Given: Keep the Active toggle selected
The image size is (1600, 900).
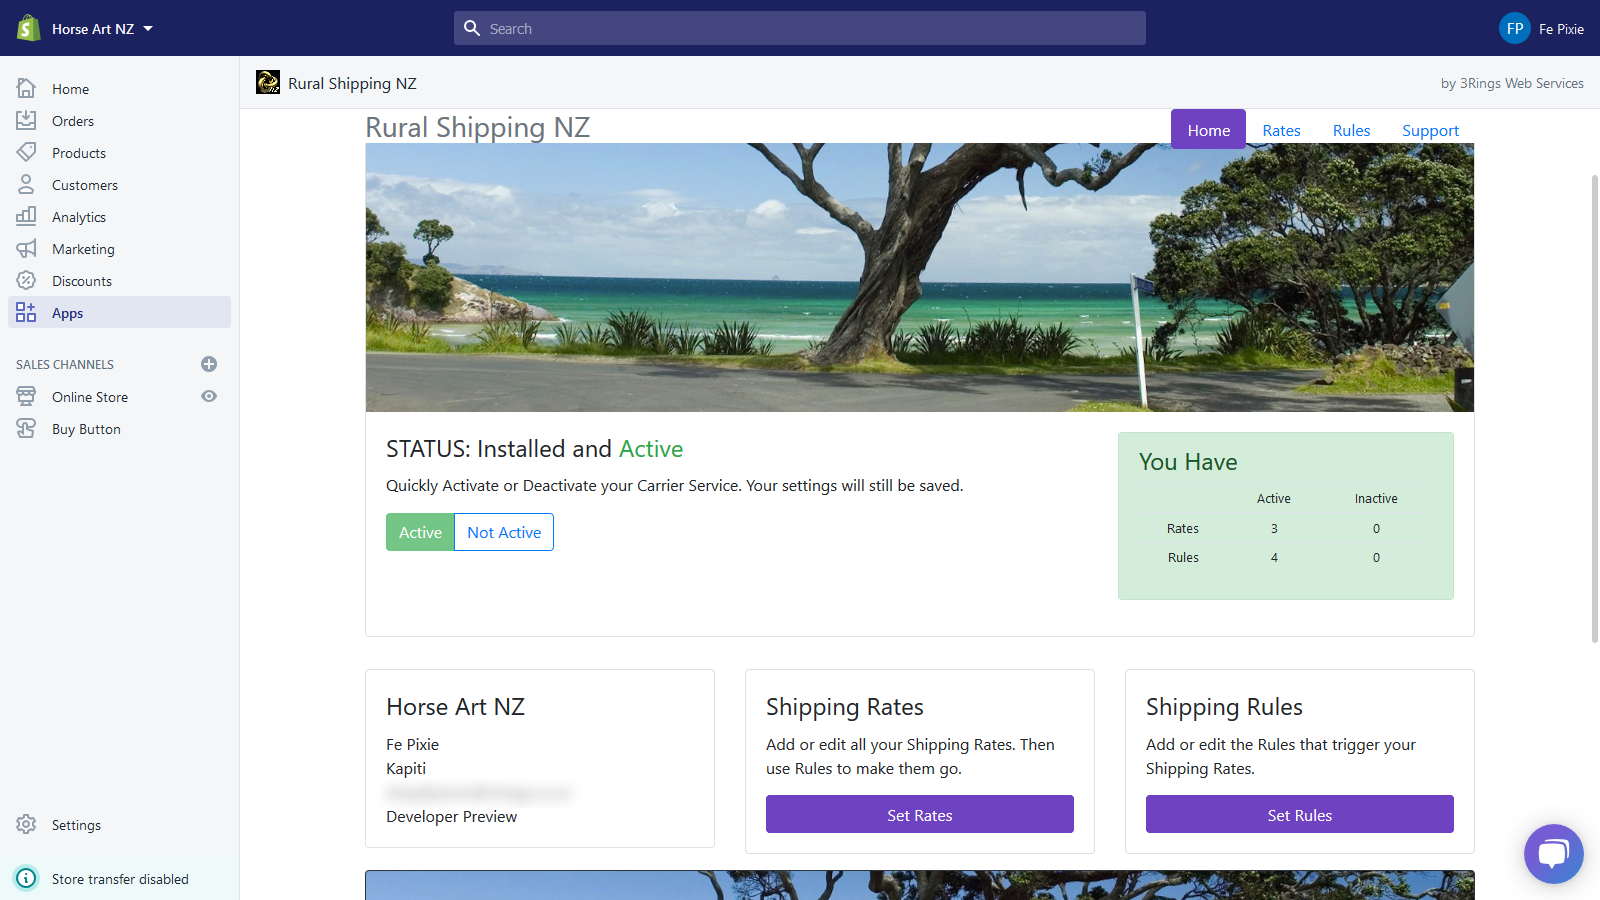Looking at the screenshot, I should click(x=419, y=532).
